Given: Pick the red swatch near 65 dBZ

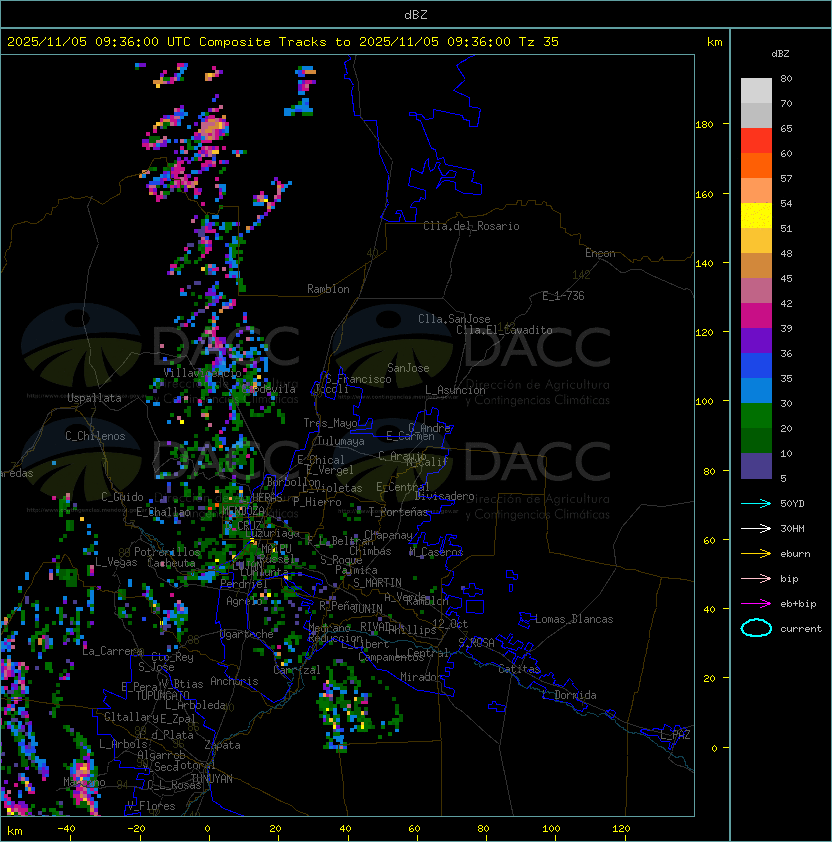Looking at the screenshot, I should pos(756,141).
